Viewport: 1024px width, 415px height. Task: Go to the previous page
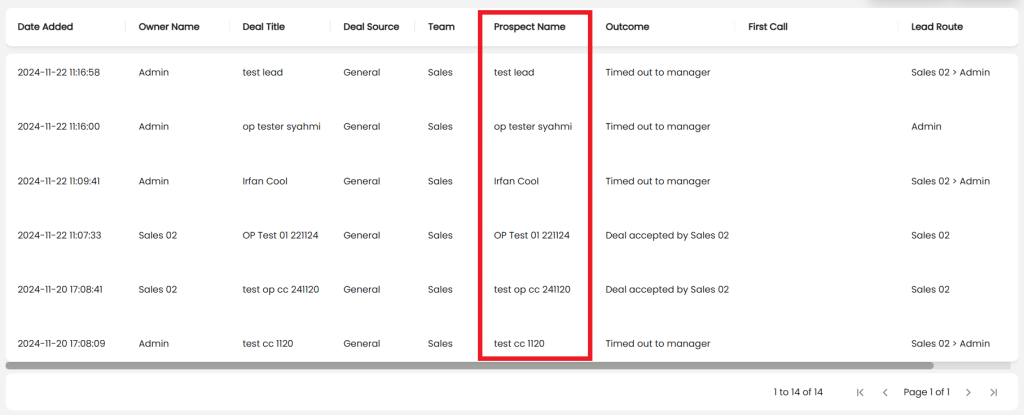click(885, 392)
